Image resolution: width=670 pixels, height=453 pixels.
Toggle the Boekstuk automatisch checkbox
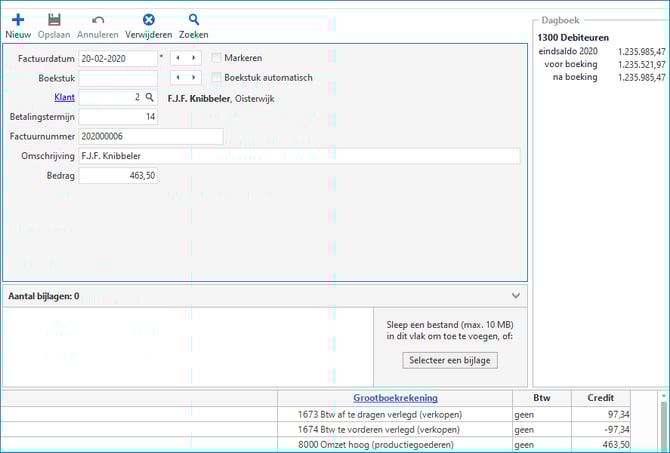[x=217, y=78]
